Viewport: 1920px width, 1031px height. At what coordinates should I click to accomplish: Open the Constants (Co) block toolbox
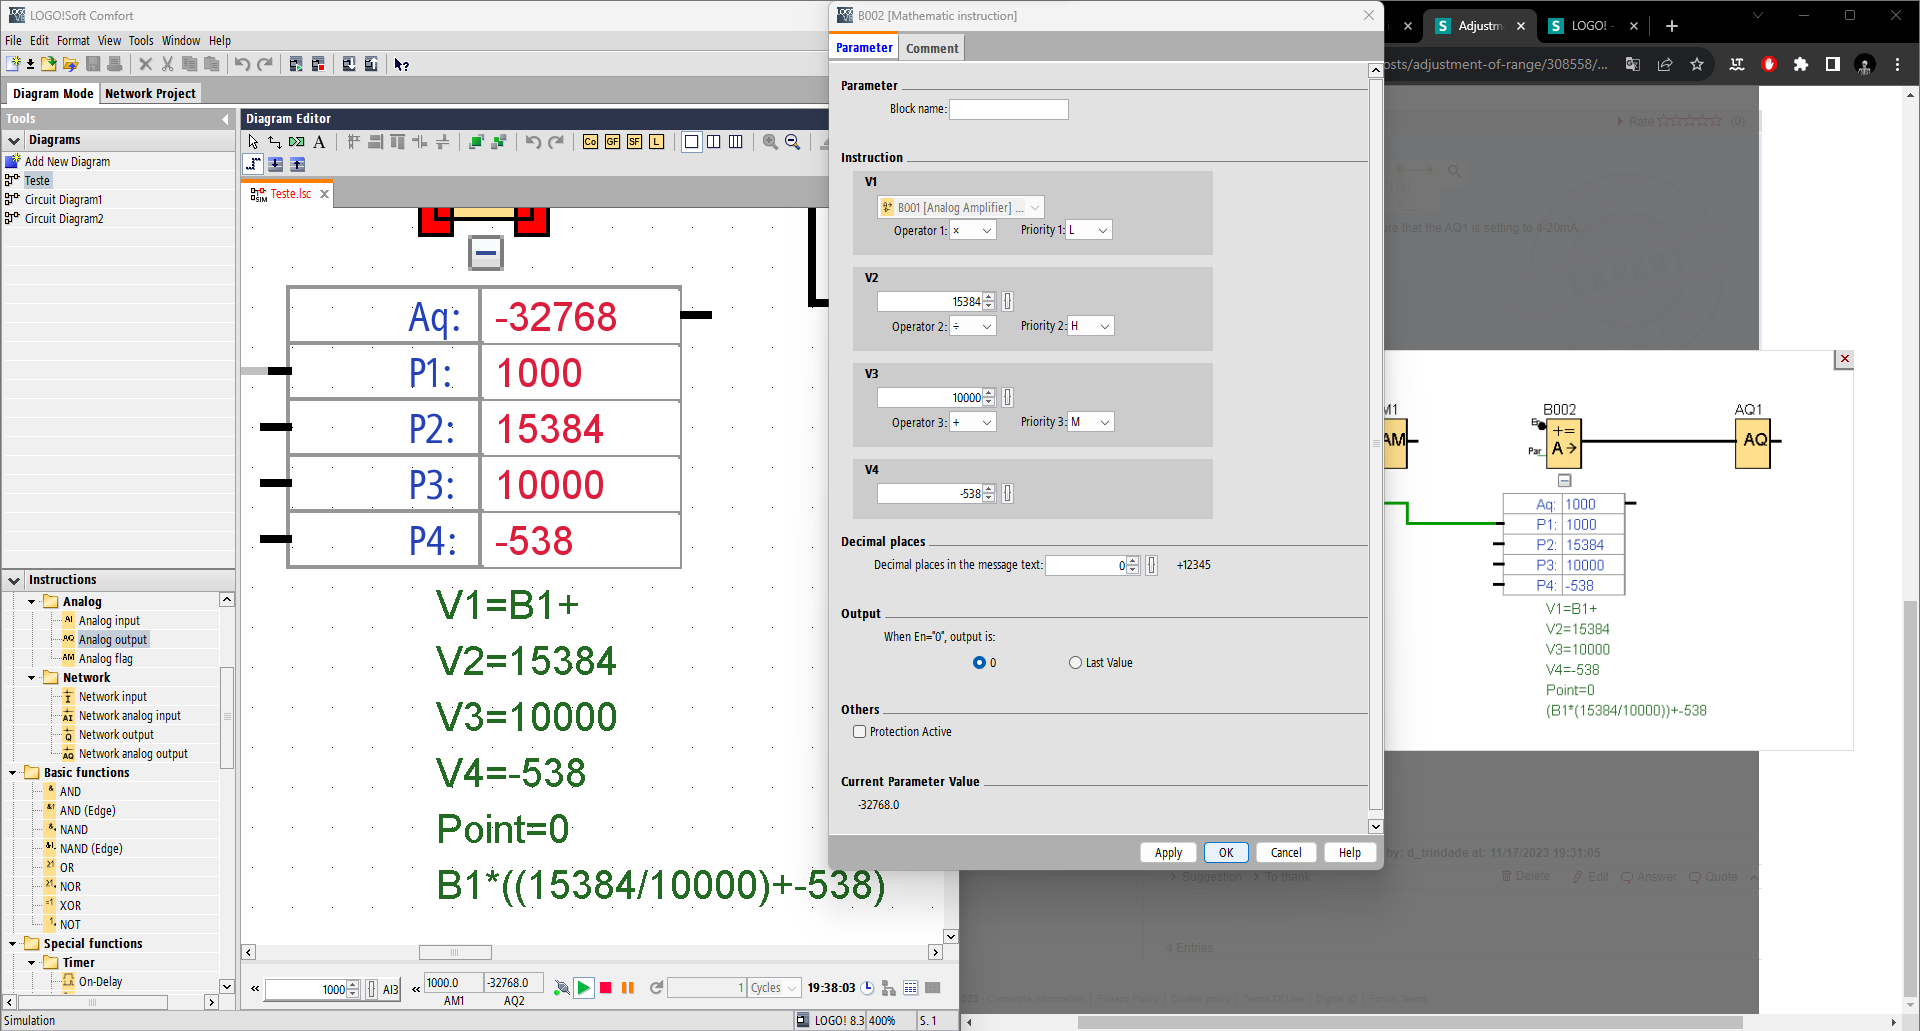click(x=590, y=142)
